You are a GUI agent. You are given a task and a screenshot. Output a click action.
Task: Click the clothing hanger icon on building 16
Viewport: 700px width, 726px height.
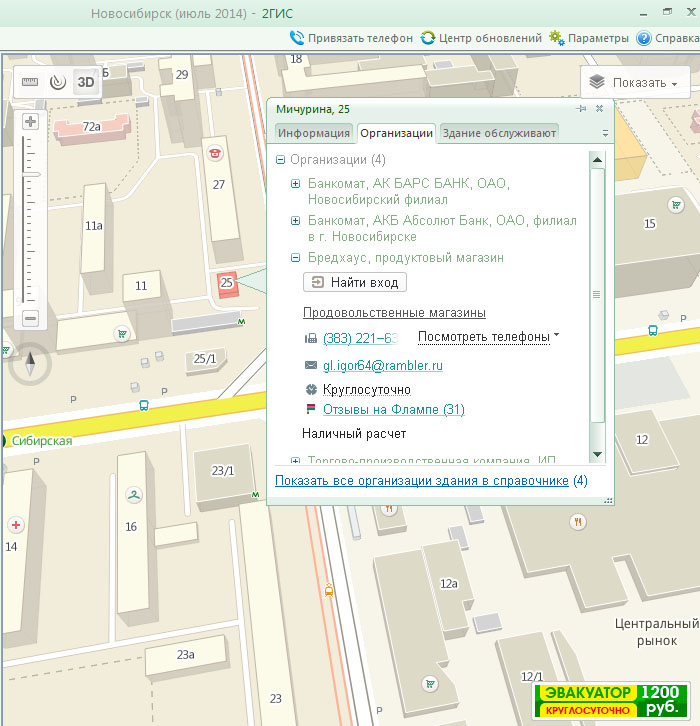(134, 495)
